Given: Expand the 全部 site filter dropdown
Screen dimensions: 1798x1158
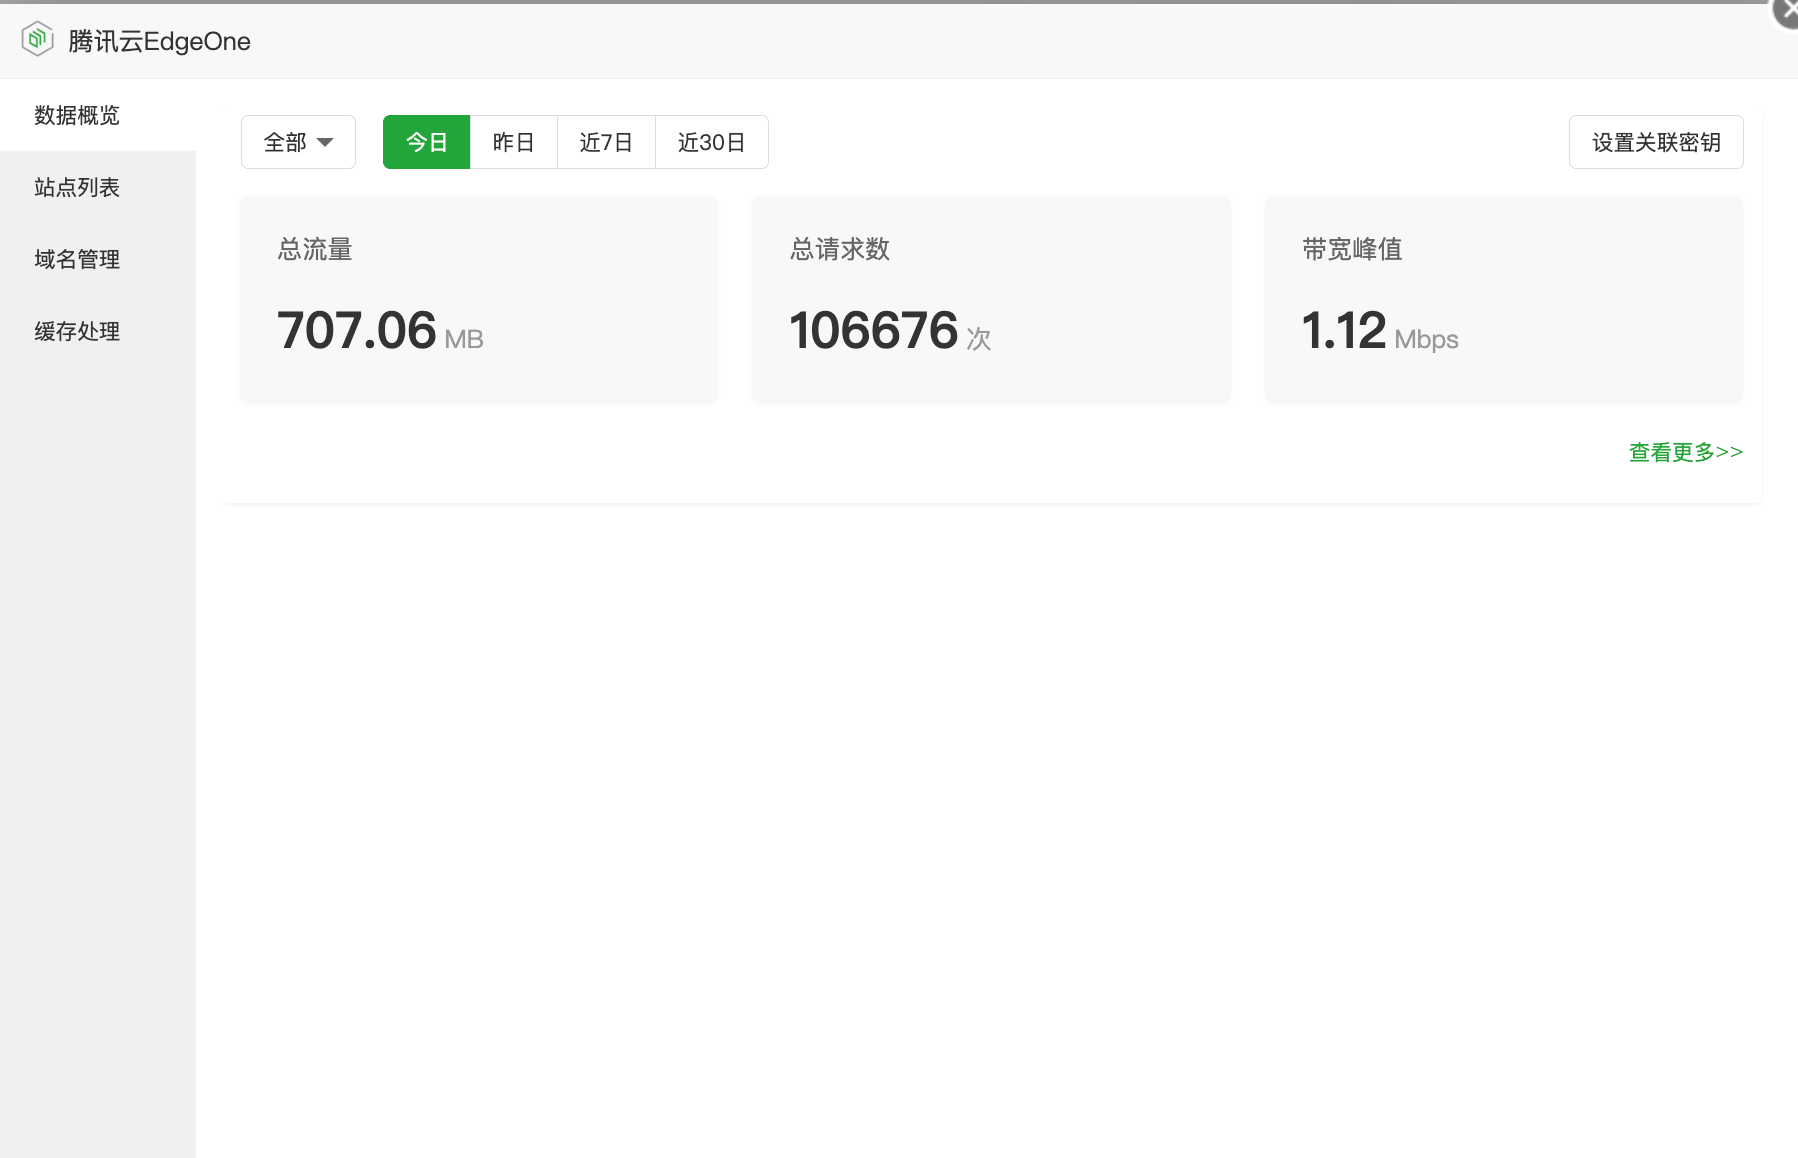Looking at the screenshot, I should pyautogui.click(x=298, y=143).
